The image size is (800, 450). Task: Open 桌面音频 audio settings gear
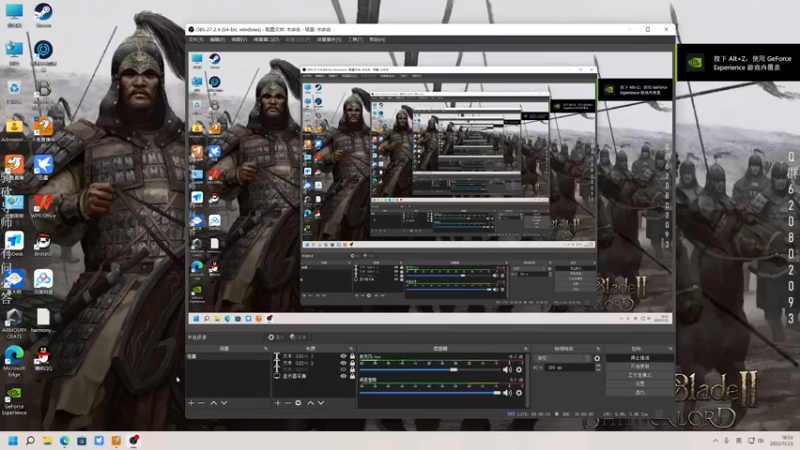[519, 392]
